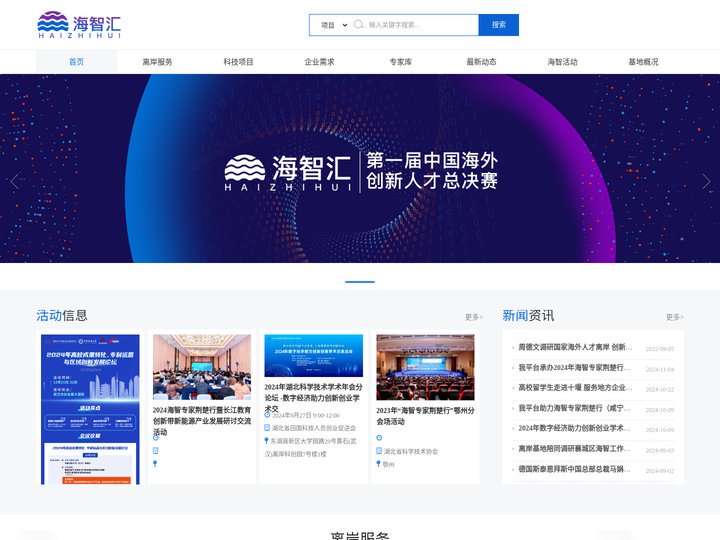The width and height of the screenshot is (720, 540).
Task: Open news 周德文调研国家海外人才离岸创新
Action: click(575, 347)
